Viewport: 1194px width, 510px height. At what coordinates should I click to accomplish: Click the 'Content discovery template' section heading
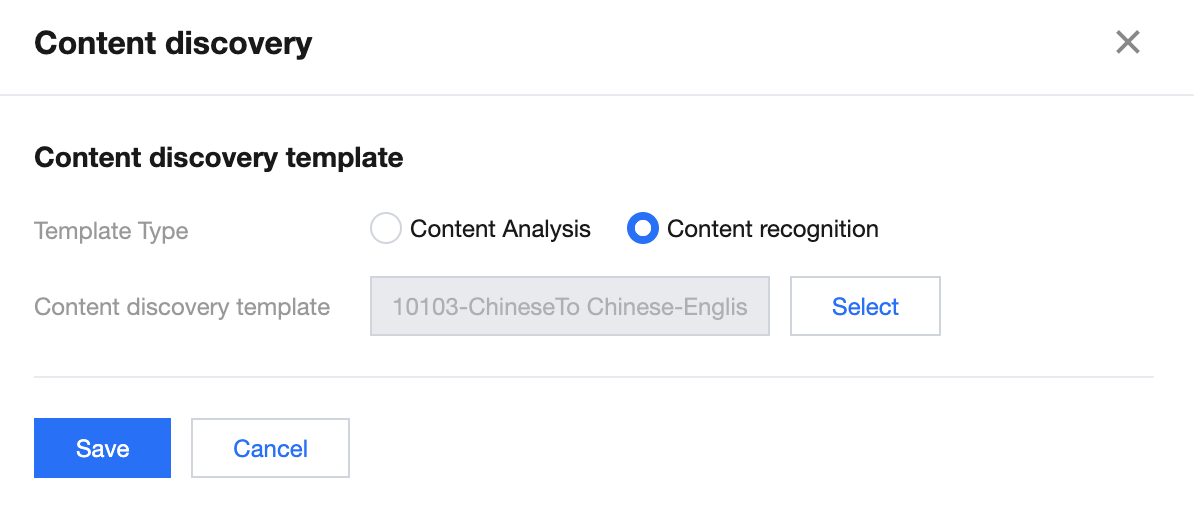(218, 157)
